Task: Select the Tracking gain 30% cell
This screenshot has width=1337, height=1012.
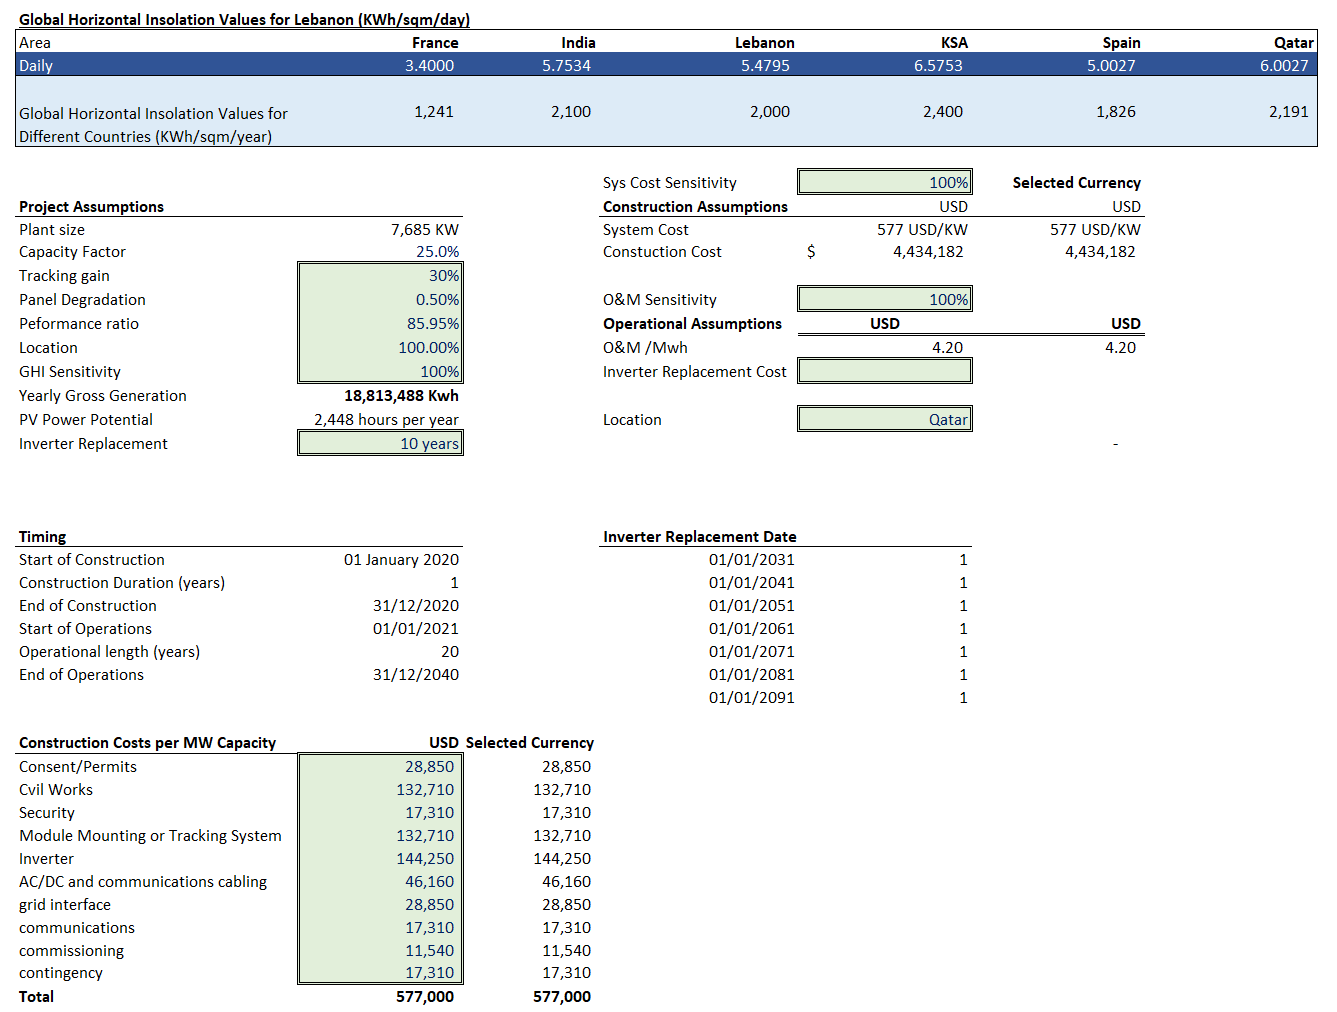Action: click(x=380, y=275)
